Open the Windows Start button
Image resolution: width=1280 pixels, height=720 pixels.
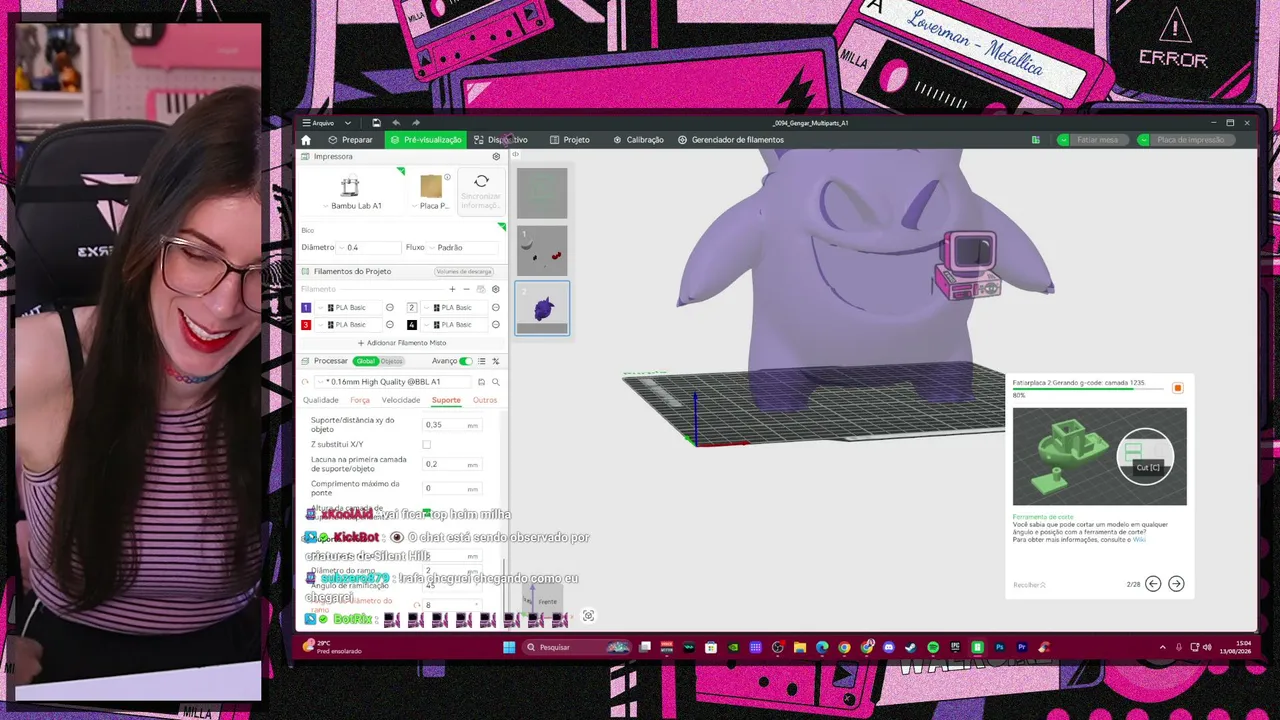click(x=509, y=647)
